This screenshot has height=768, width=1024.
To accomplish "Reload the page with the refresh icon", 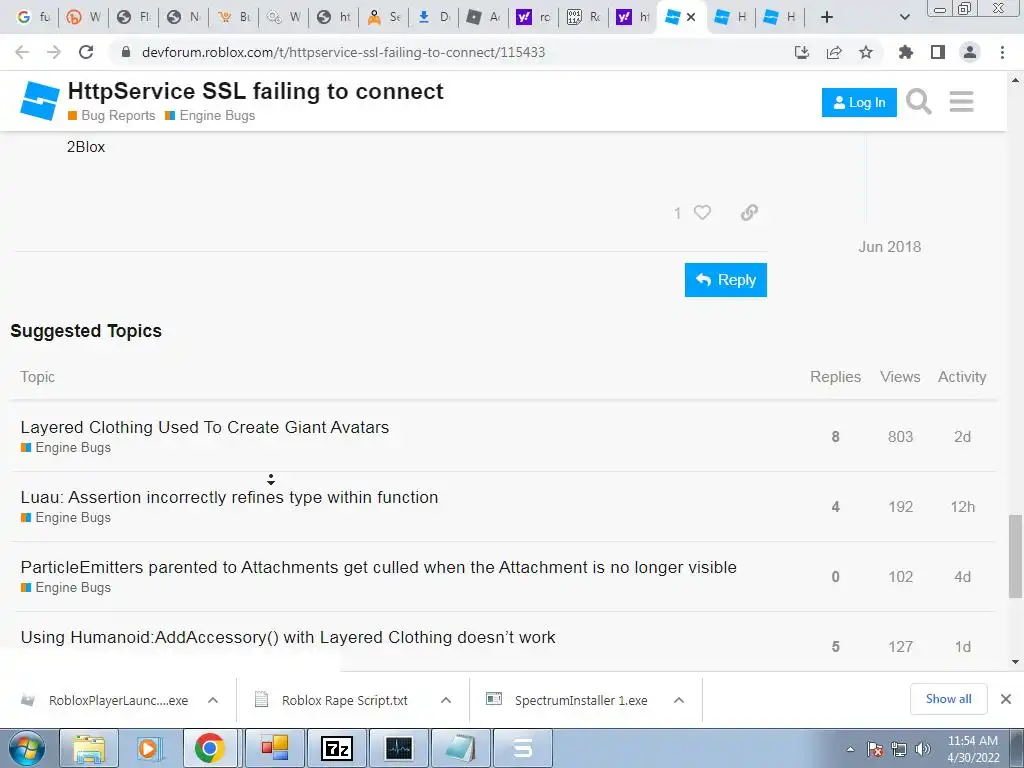I will point(86,52).
